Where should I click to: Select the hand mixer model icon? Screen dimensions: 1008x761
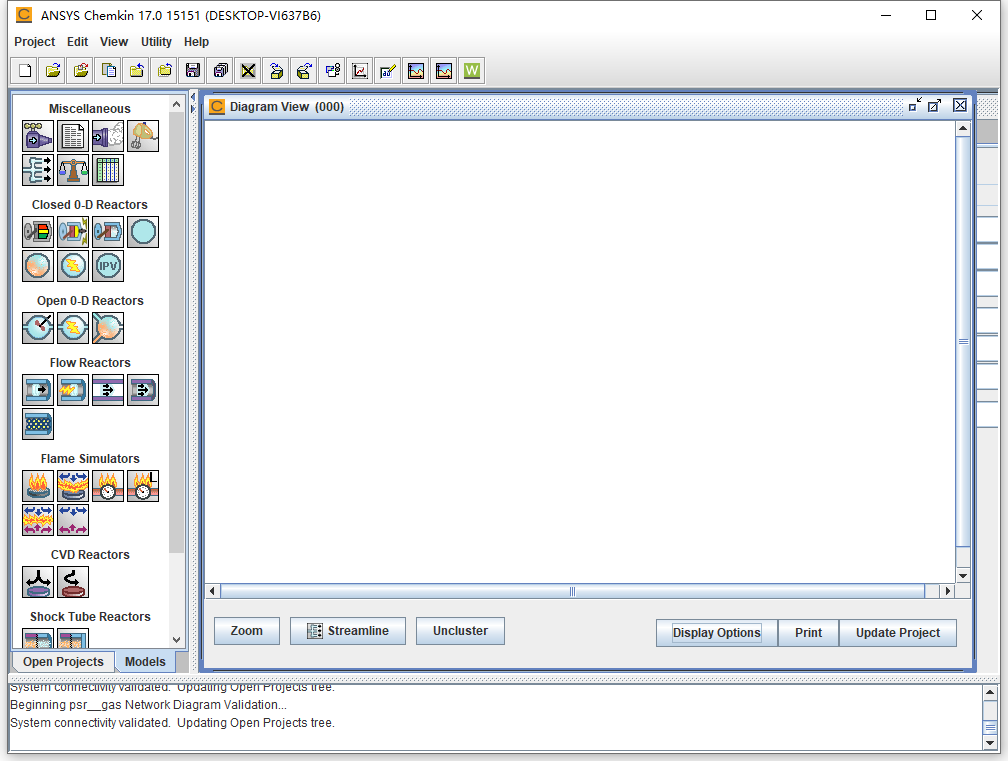point(143,136)
